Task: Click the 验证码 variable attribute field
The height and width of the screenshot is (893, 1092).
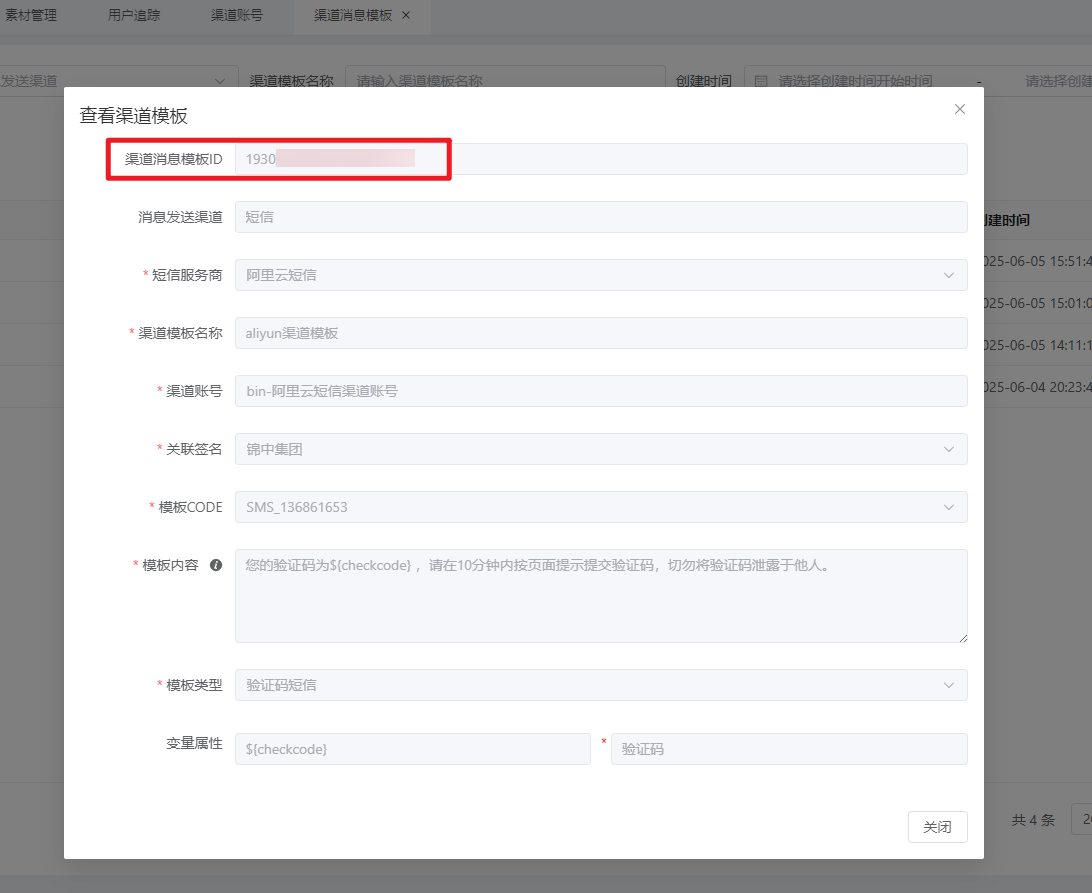Action: tap(789, 749)
